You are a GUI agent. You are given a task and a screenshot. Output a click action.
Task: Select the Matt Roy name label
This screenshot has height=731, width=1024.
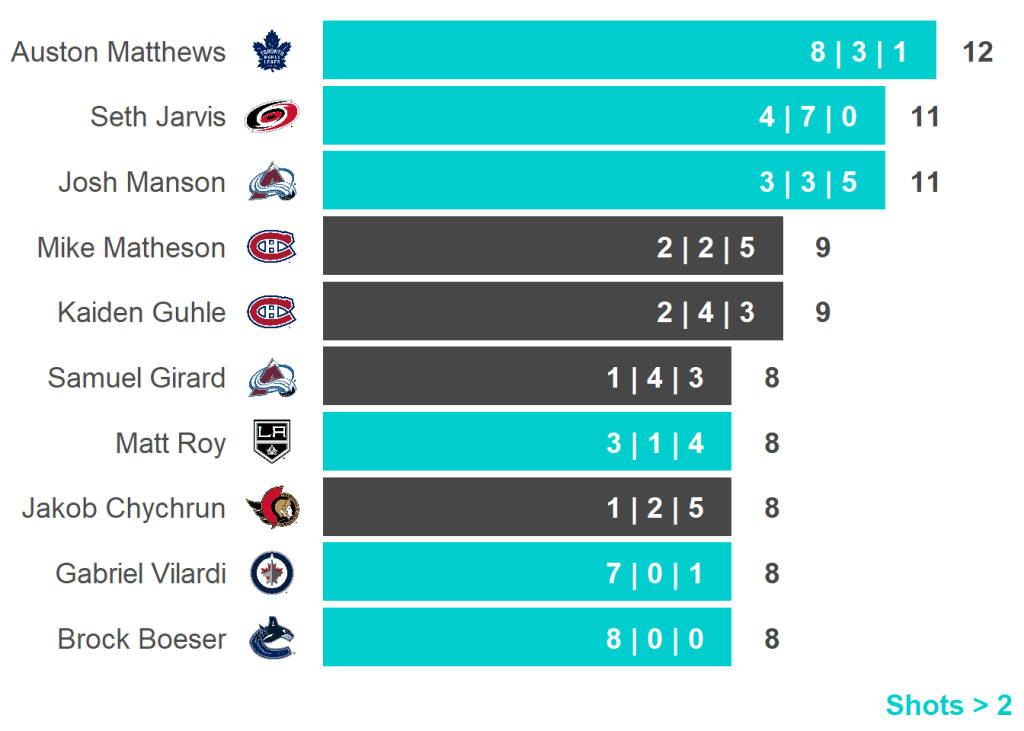(x=170, y=443)
